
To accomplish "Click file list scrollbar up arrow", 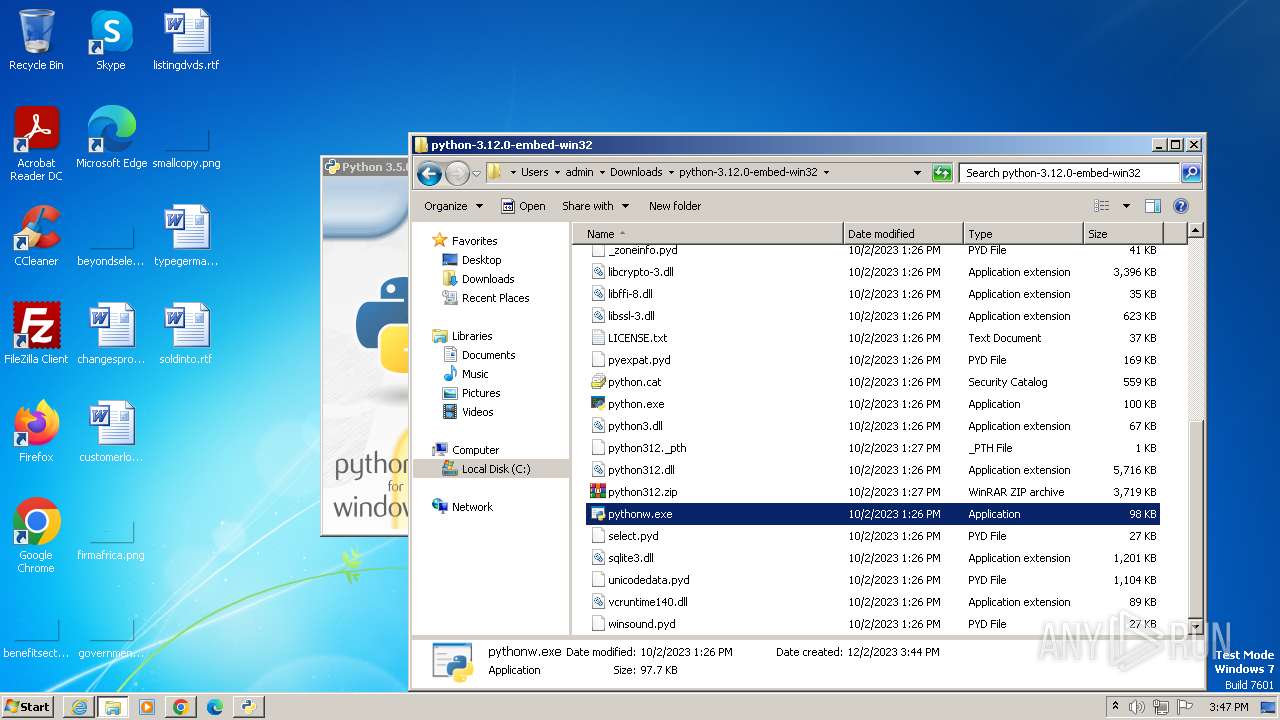I will 1195,231.
